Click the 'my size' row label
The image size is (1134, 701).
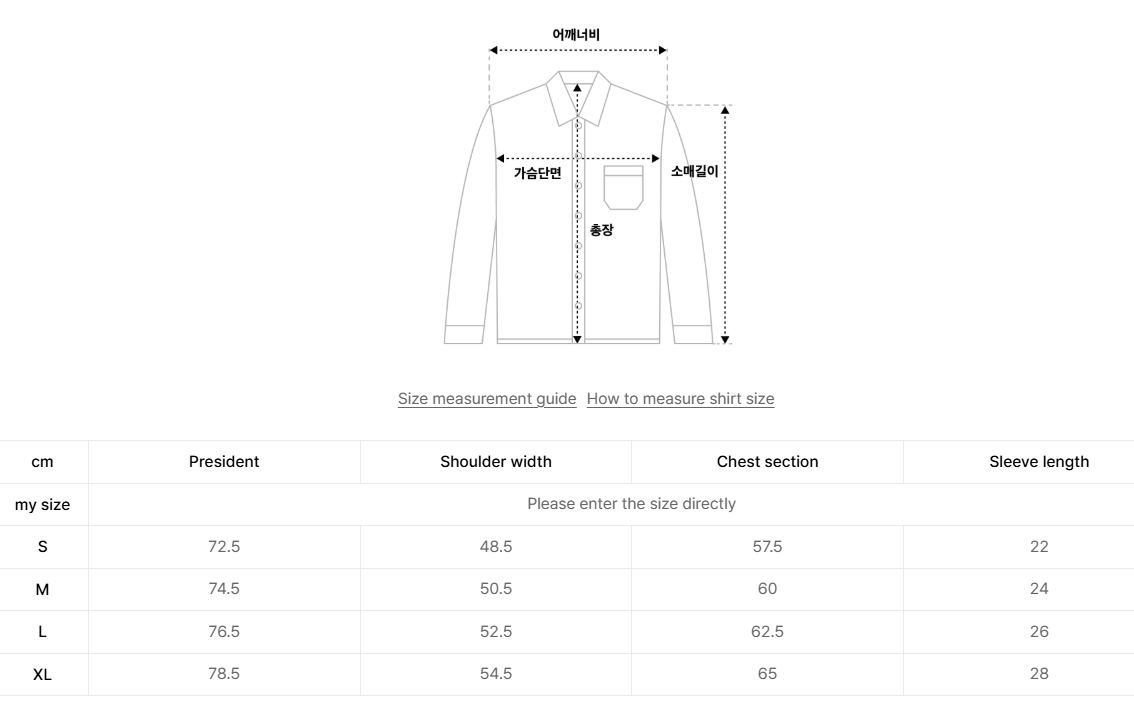[x=43, y=504]
